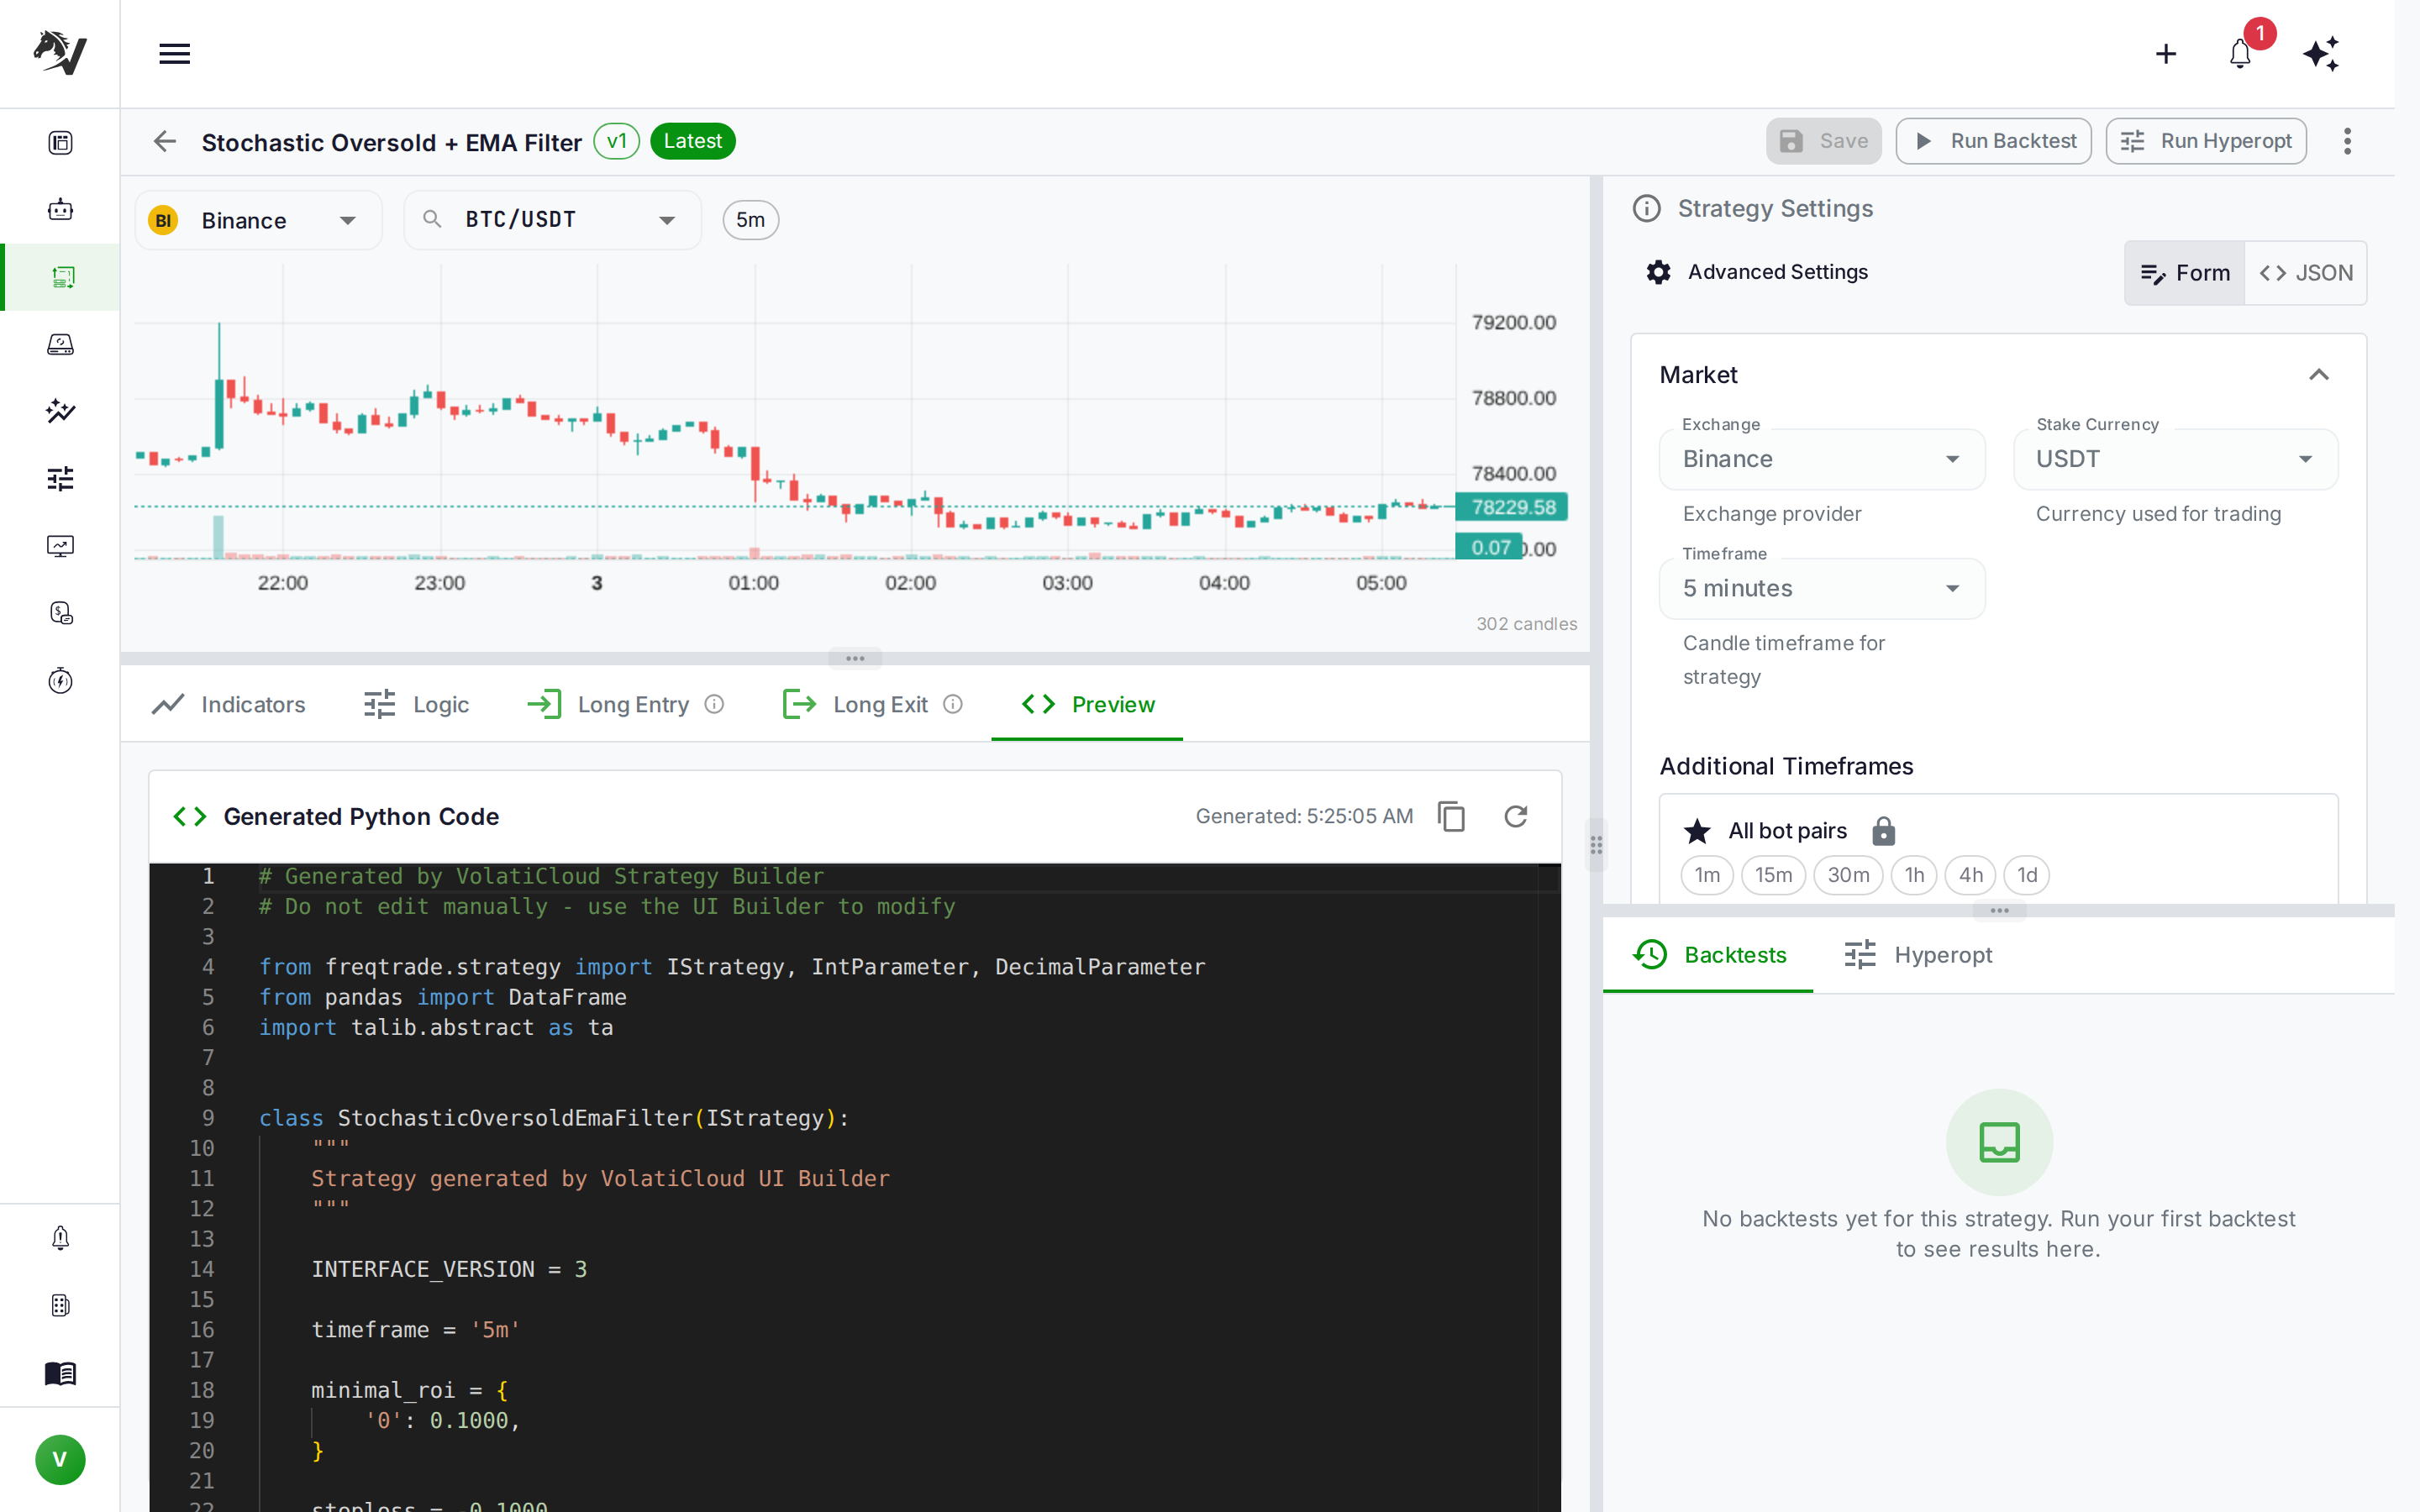Click the Advanced Settings gear icon
2420x1512 pixels.
1658,272
